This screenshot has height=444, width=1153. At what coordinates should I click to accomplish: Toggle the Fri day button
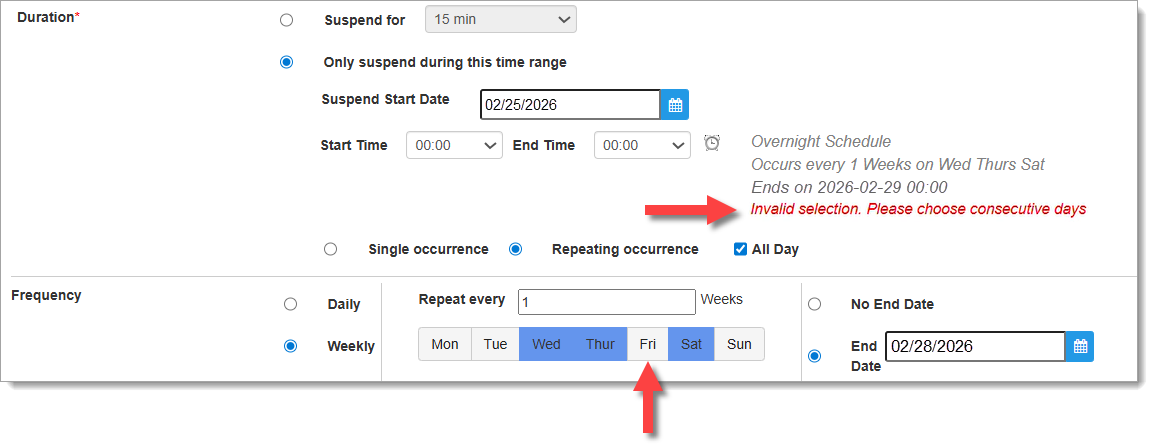coord(648,344)
